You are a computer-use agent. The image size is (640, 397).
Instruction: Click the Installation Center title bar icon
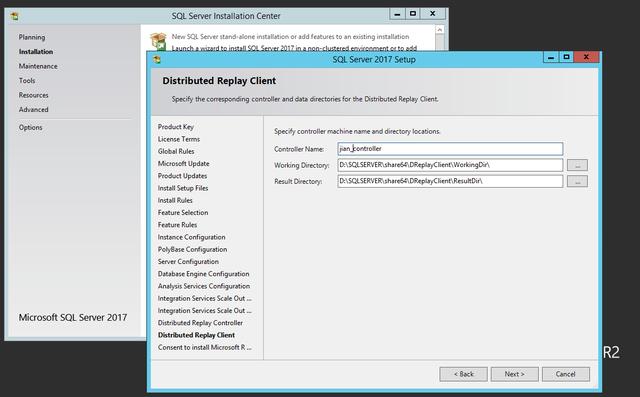(x=15, y=16)
